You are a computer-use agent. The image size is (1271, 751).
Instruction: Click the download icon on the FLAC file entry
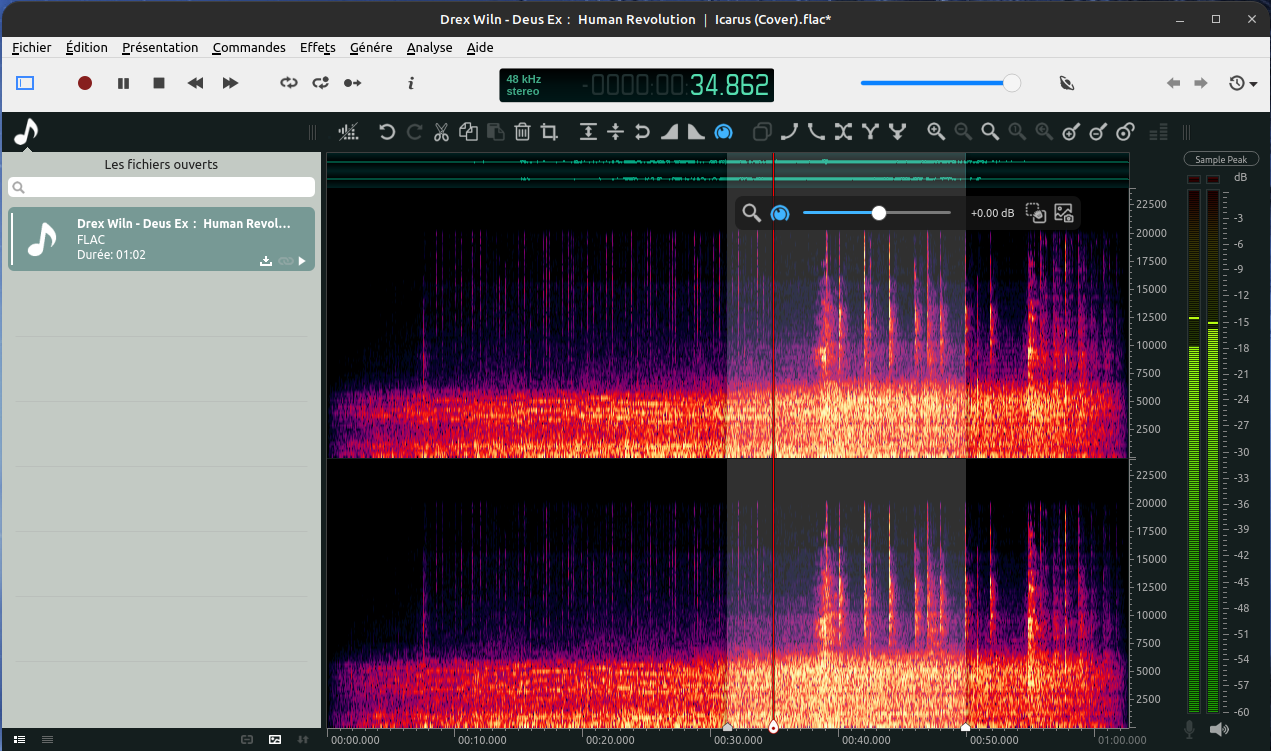point(266,261)
